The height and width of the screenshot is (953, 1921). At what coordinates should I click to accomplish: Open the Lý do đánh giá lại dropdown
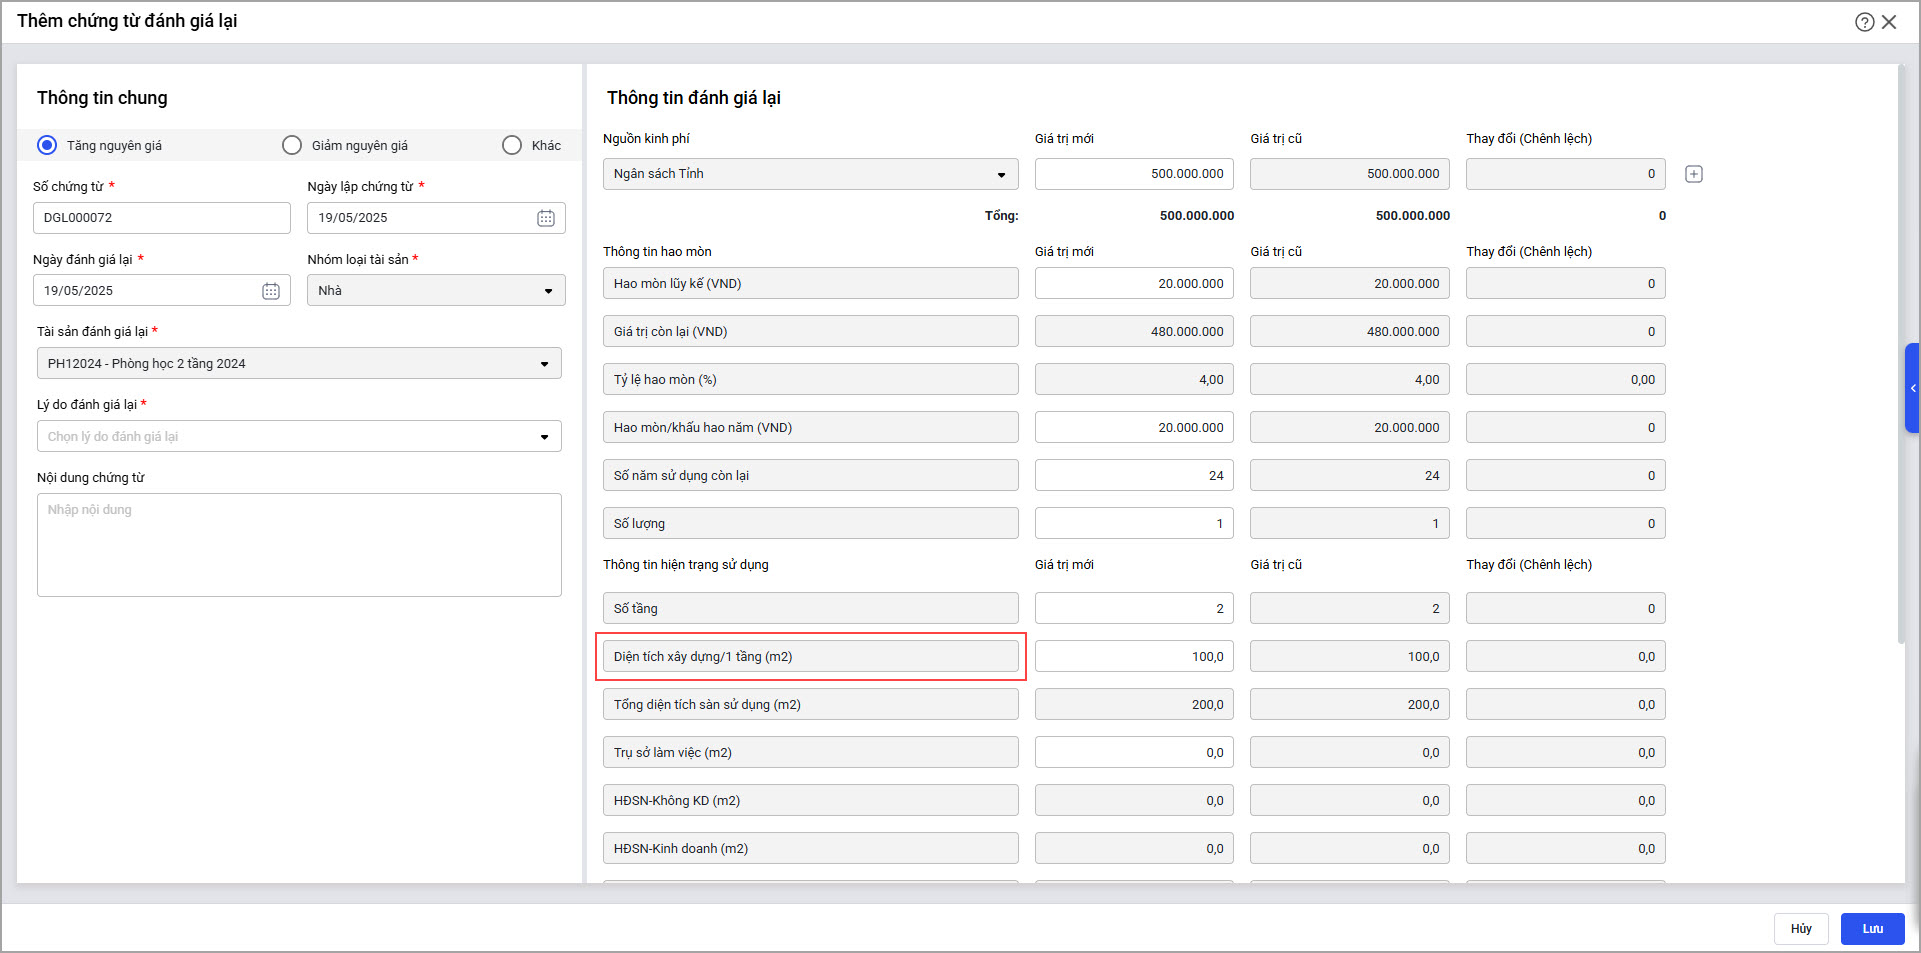point(544,437)
